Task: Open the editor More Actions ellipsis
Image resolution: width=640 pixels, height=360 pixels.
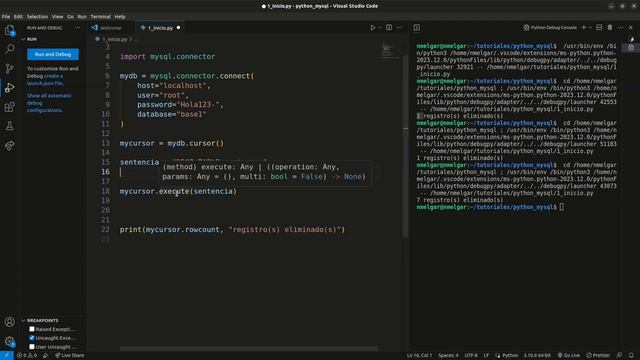Action: point(399,28)
